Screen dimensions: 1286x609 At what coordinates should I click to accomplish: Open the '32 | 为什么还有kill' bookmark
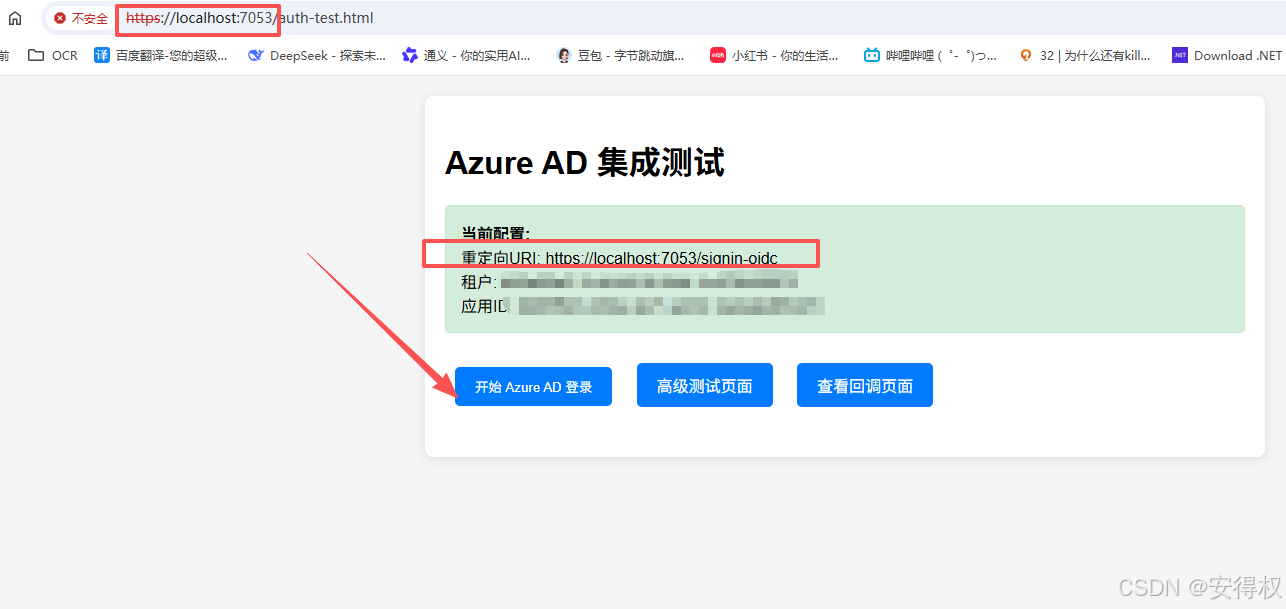[x=1084, y=56]
